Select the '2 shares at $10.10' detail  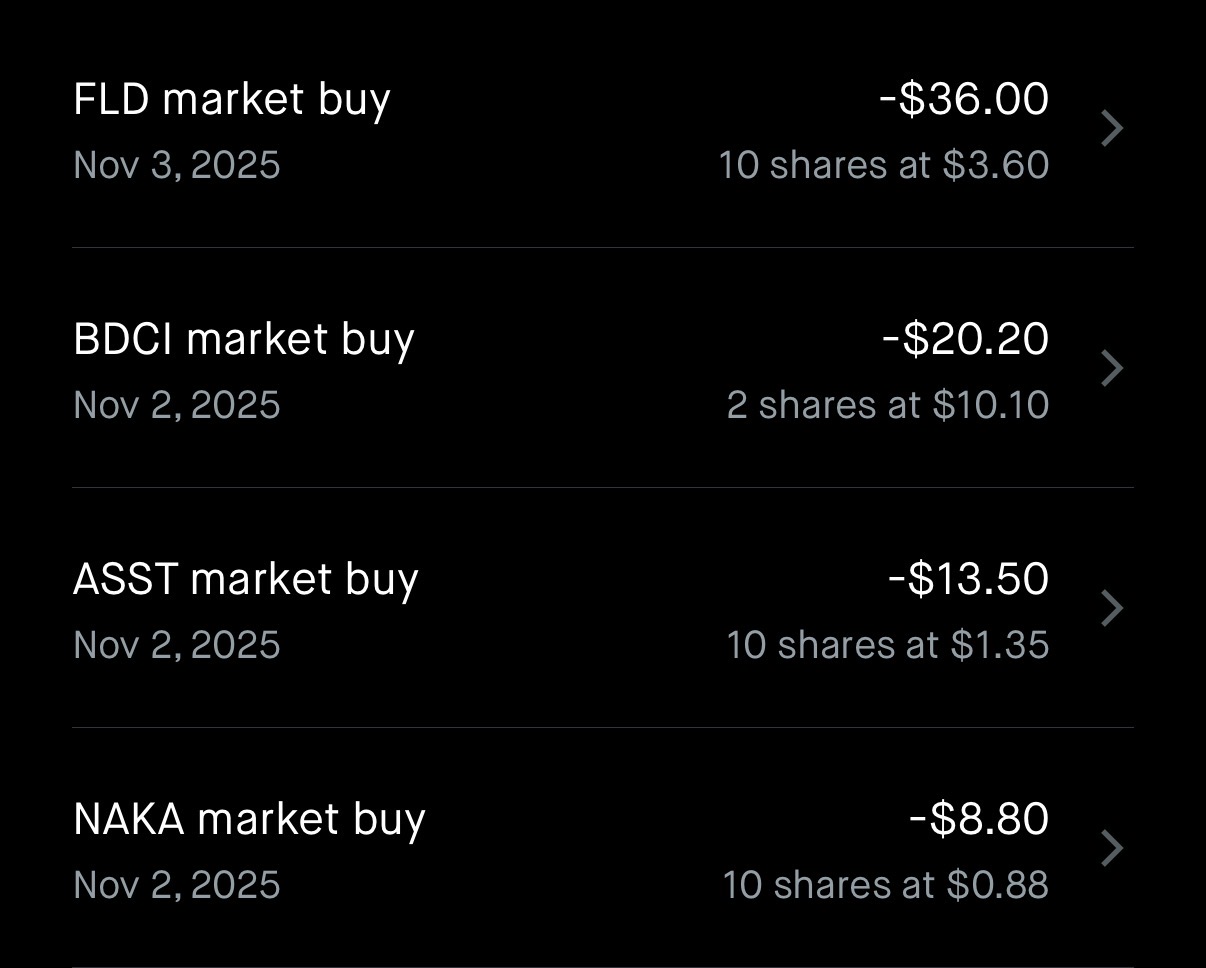point(888,405)
